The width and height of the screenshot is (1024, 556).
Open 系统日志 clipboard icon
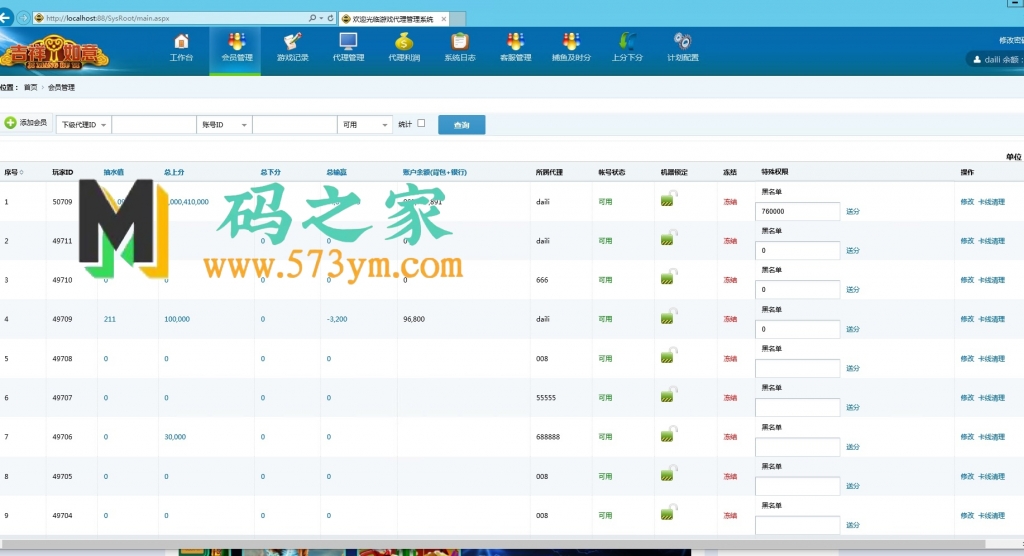pos(460,42)
